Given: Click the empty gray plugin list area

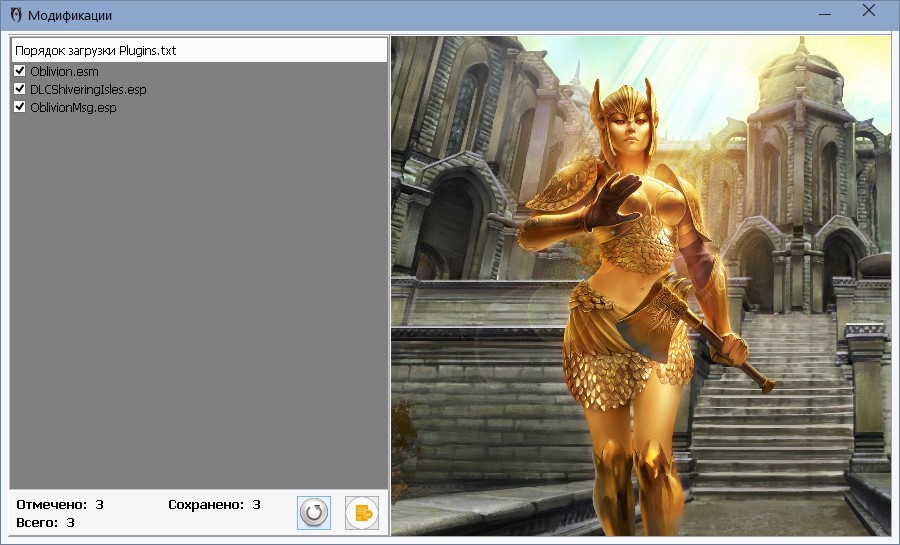Looking at the screenshot, I should [198, 300].
